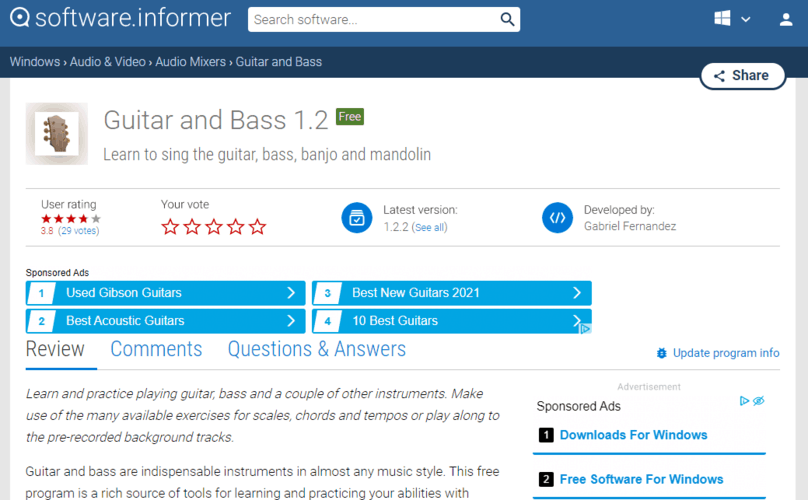Rate the program four stars
This screenshot has width=808, height=500.
235,226
